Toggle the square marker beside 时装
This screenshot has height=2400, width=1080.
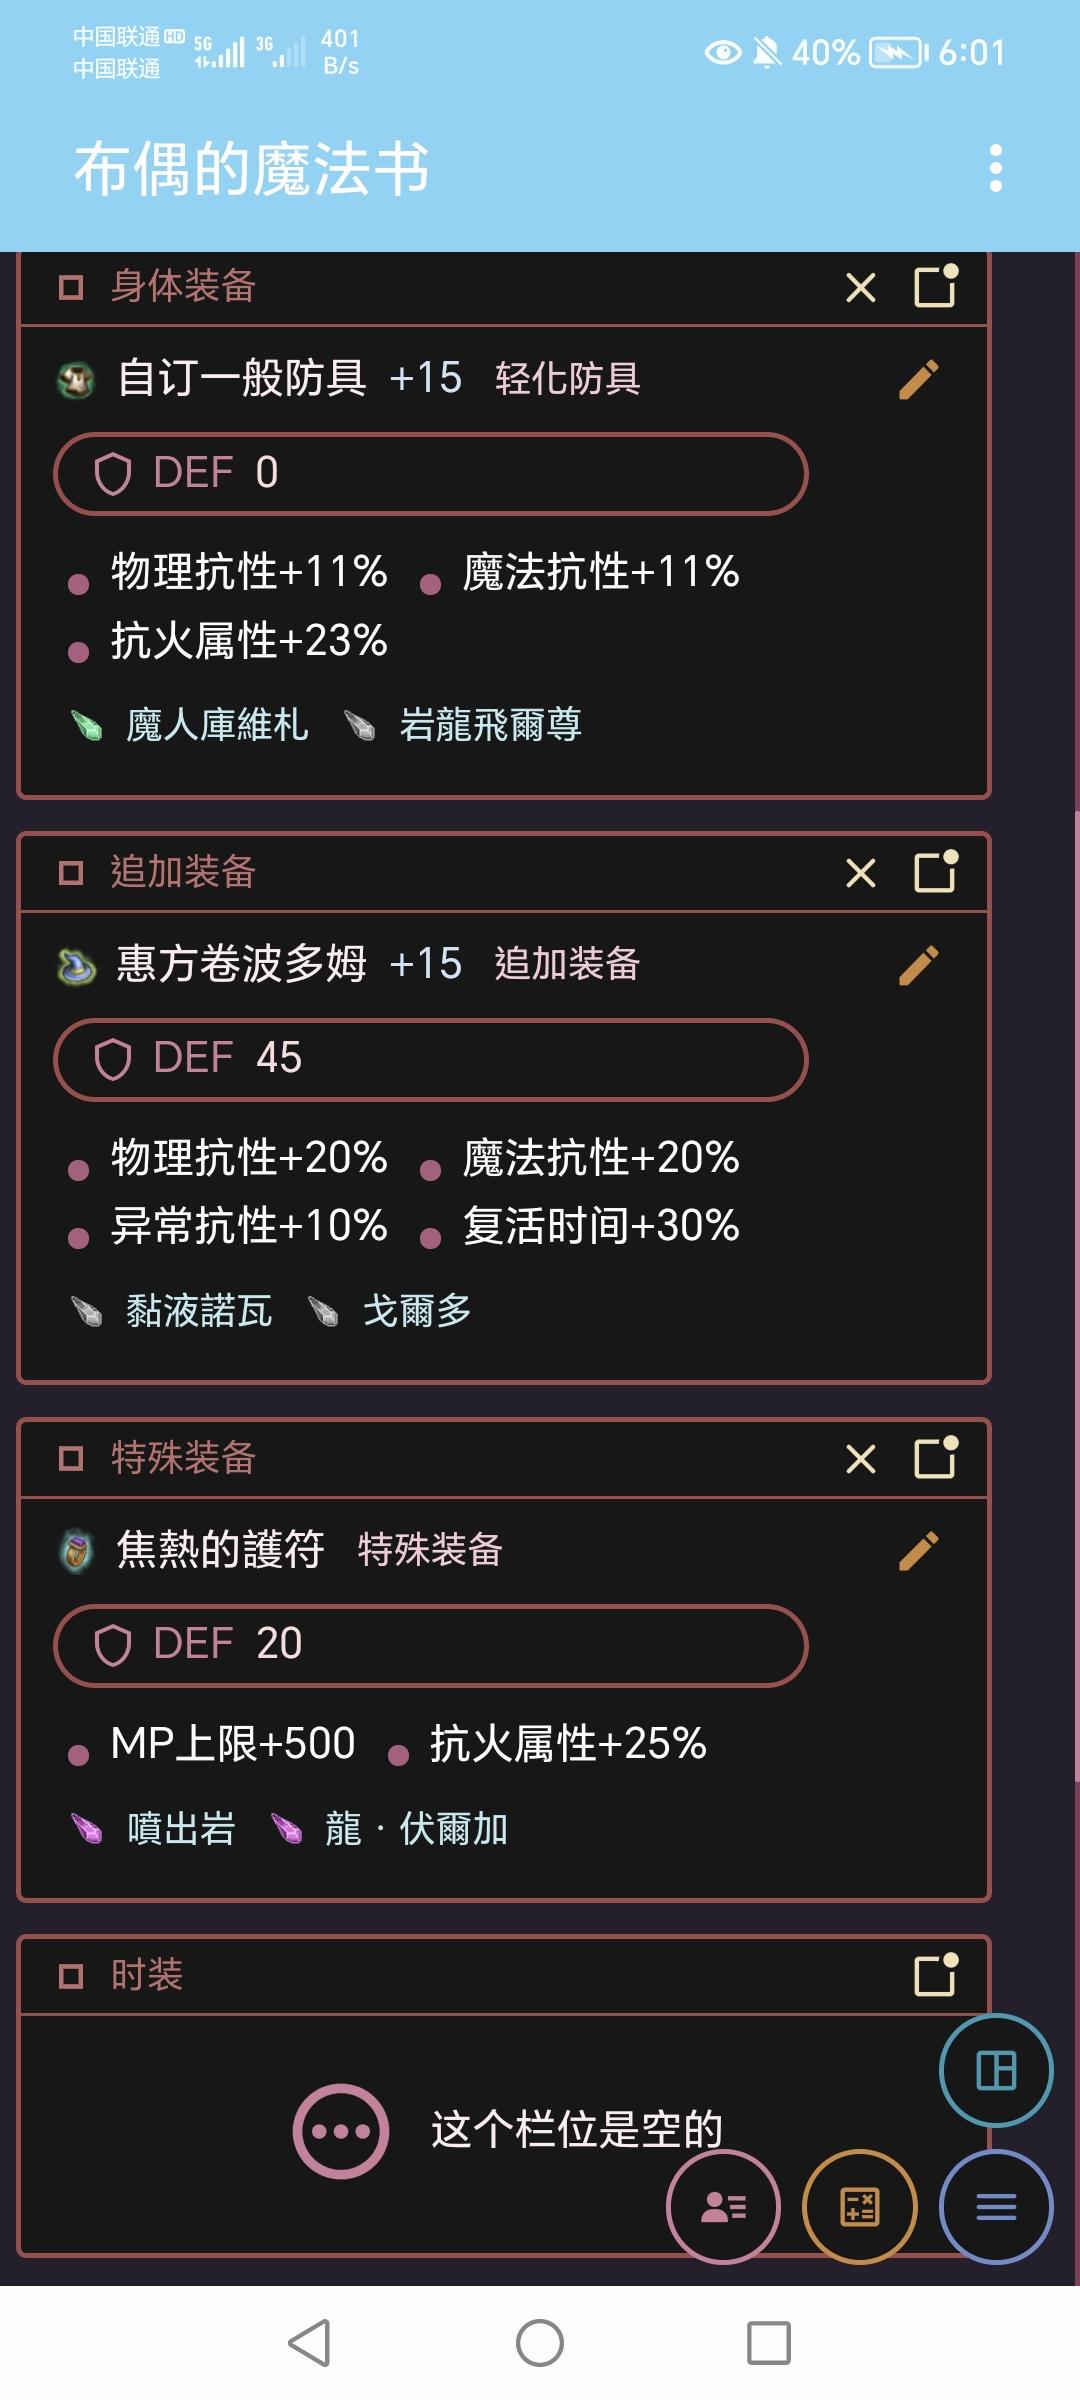71,1977
